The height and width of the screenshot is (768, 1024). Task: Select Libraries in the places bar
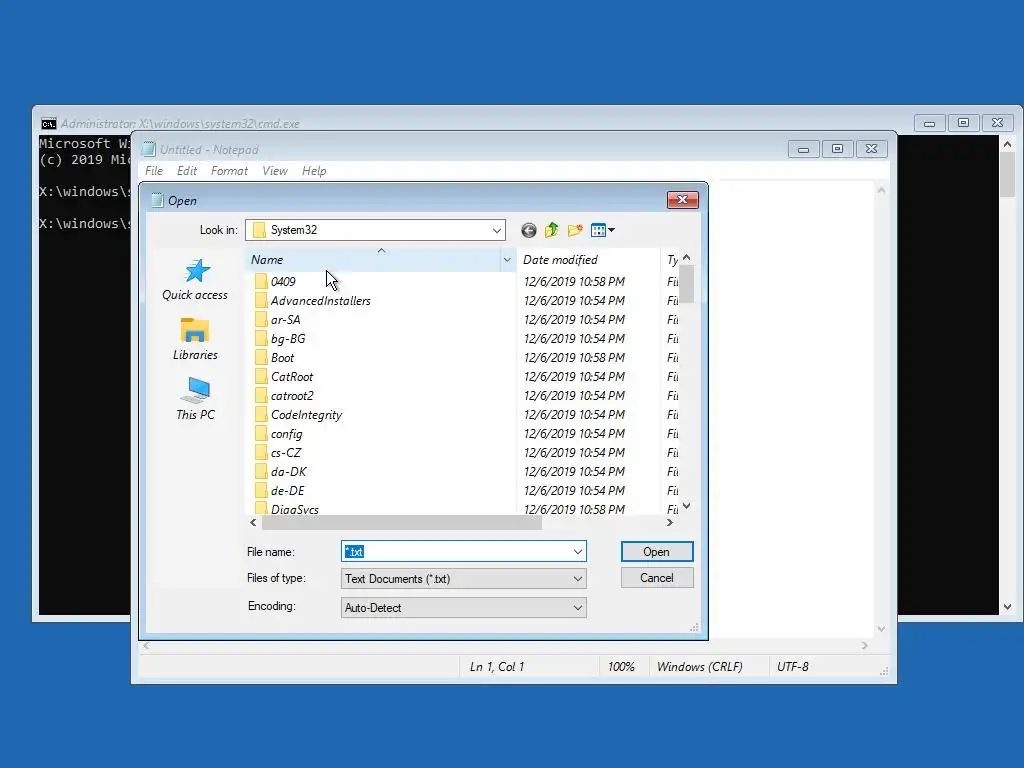click(195, 340)
